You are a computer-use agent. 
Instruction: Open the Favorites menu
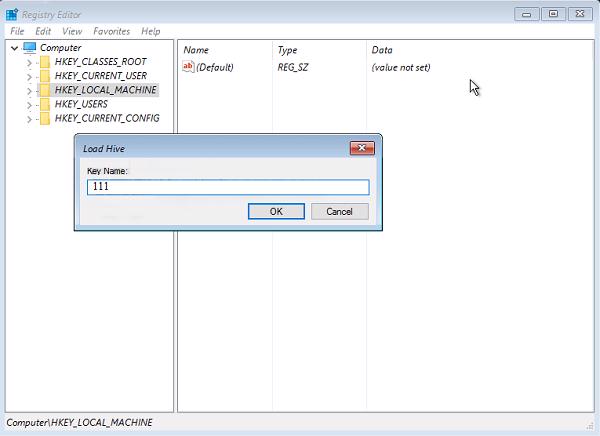coord(111,32)
